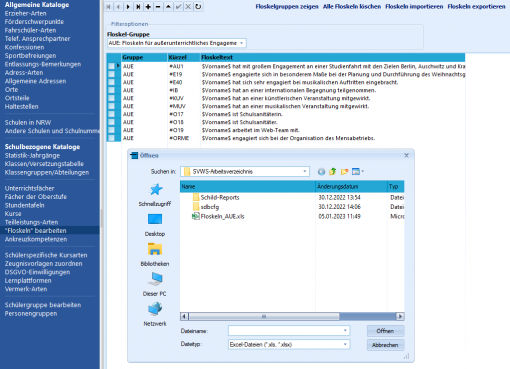This screenshot has width=510, height=369.
Task: Click Abbrechen button in dialog
Action: pos(385,345)
